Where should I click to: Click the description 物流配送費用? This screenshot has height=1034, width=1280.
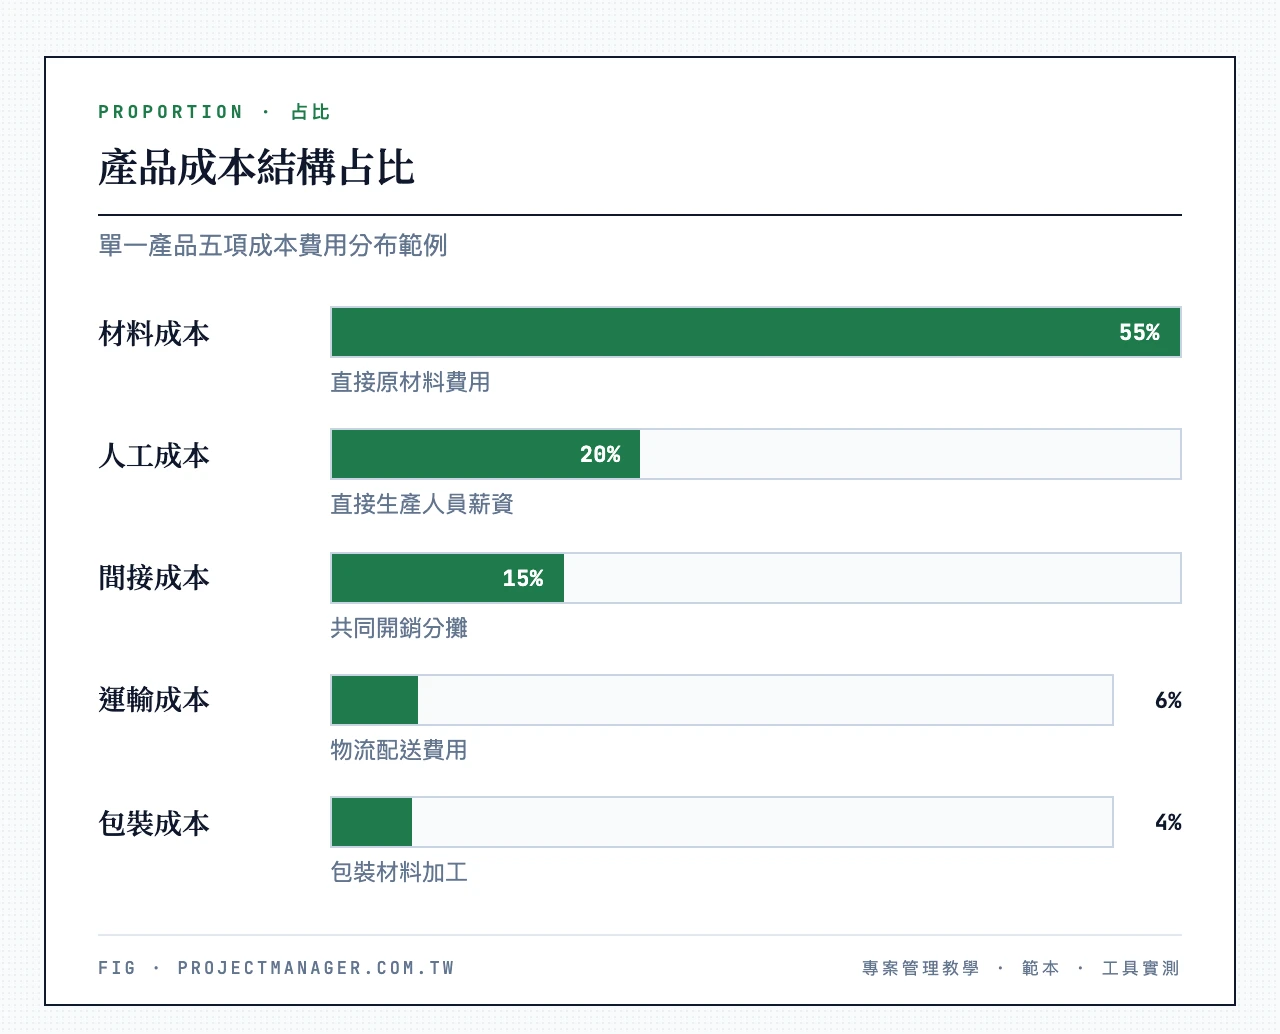click(x=399, y=750)
